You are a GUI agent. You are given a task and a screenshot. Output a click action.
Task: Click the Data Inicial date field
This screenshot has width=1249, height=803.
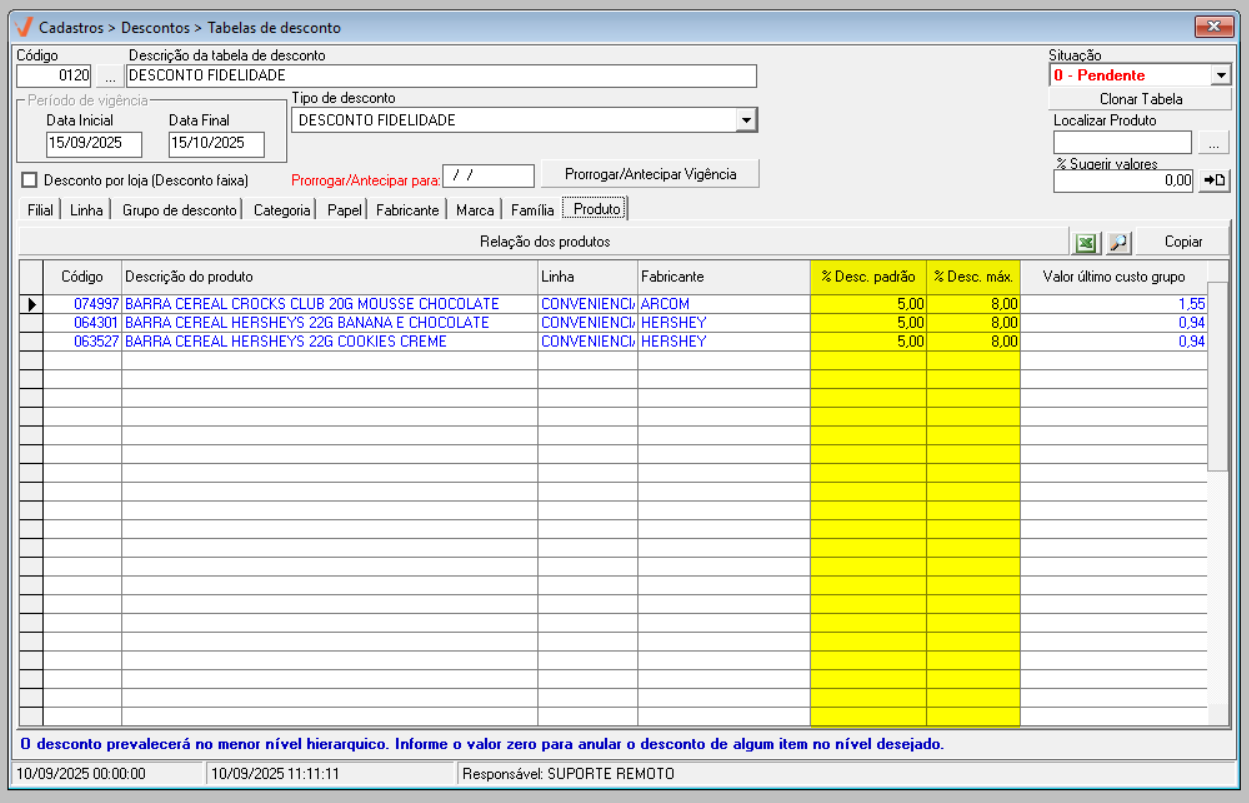[94, 143]
